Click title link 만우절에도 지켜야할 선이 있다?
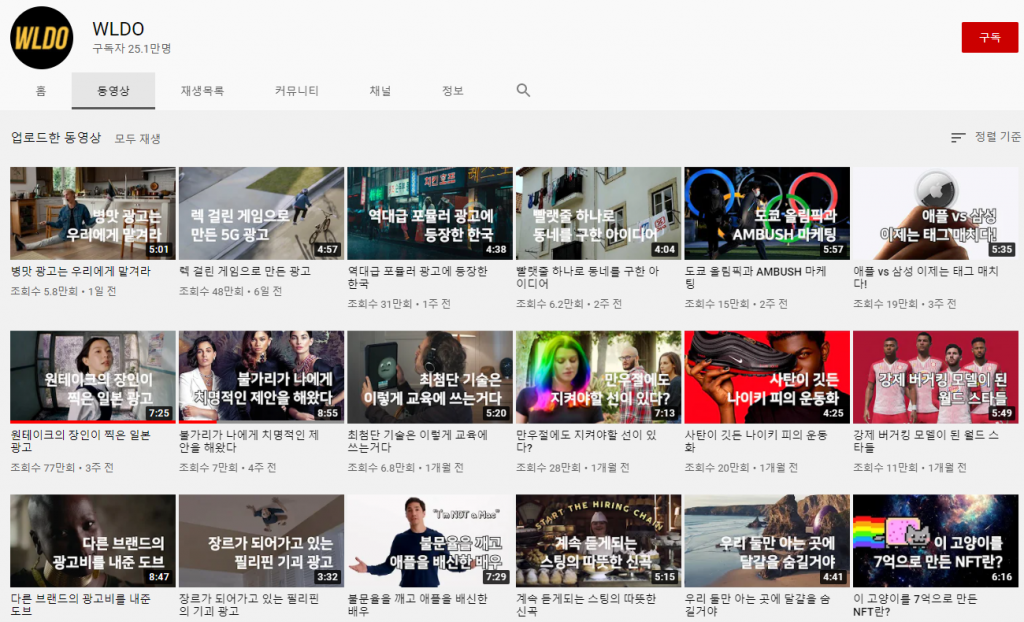 (x=586, y=441)
